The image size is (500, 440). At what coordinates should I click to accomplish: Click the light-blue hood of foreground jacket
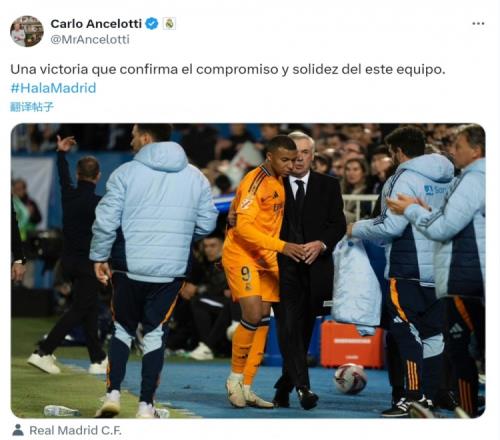161,157
